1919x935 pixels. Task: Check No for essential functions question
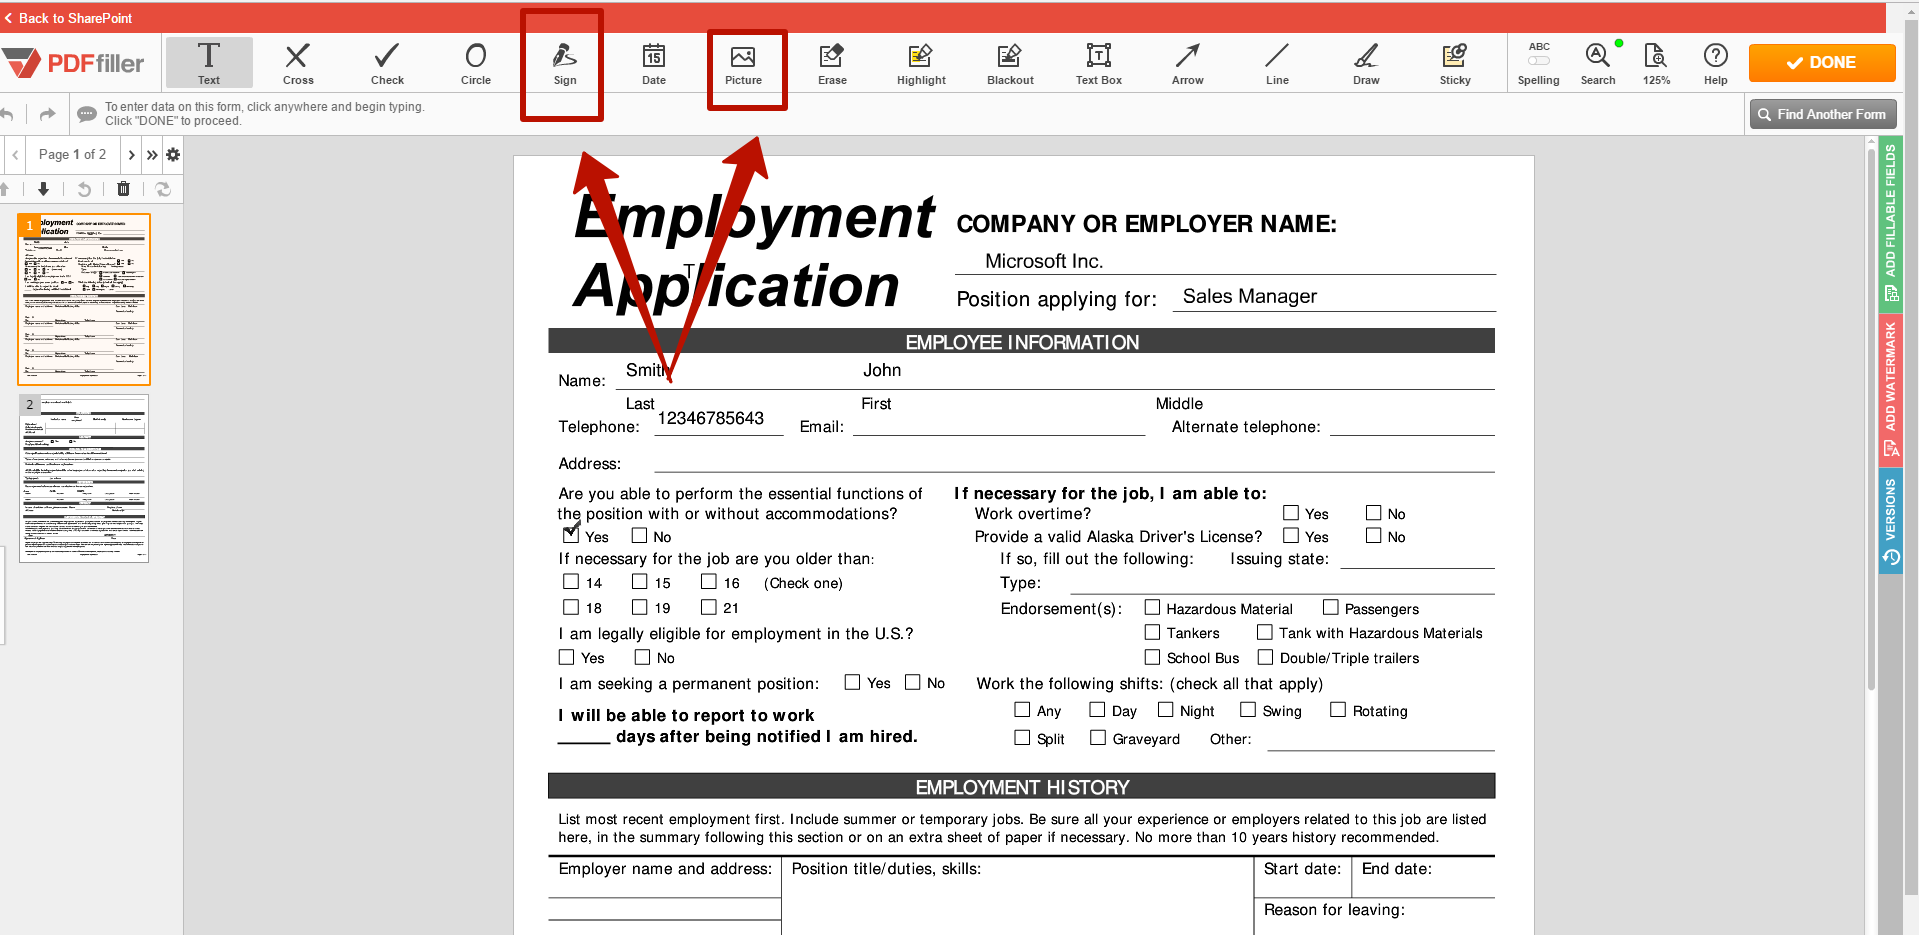tap(640, 535)
